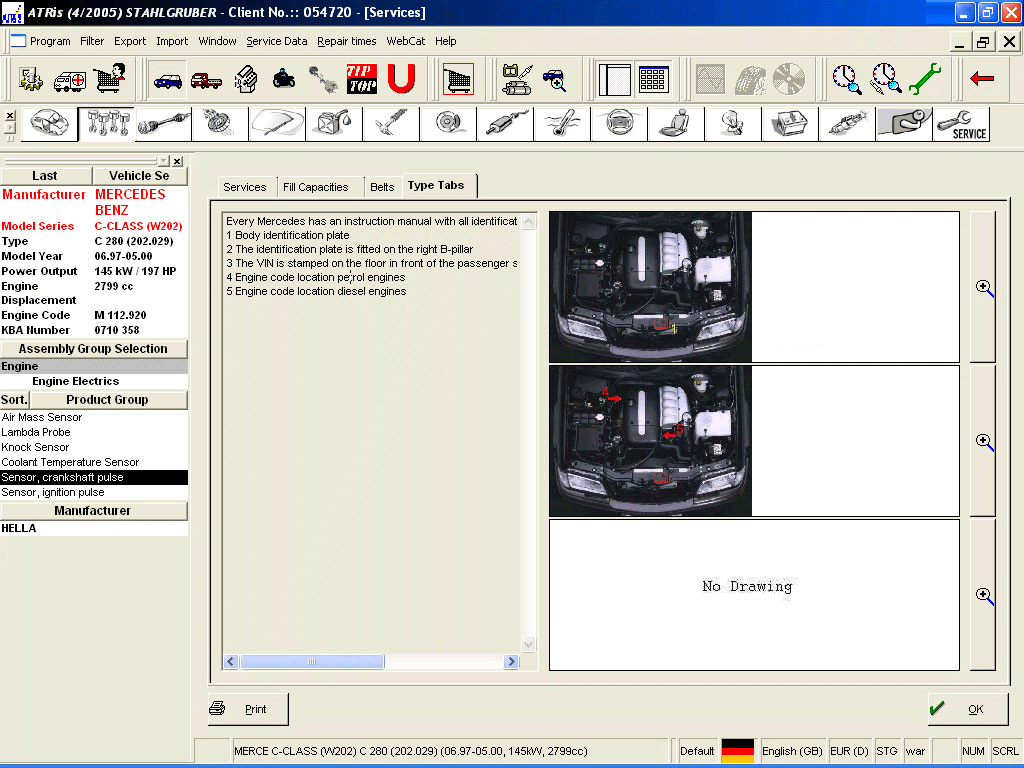Image resolution: width=1024 pixels, height=768 pixels.
Task: Click the battery and starter parts icon
Action: (x=517, y=80)
